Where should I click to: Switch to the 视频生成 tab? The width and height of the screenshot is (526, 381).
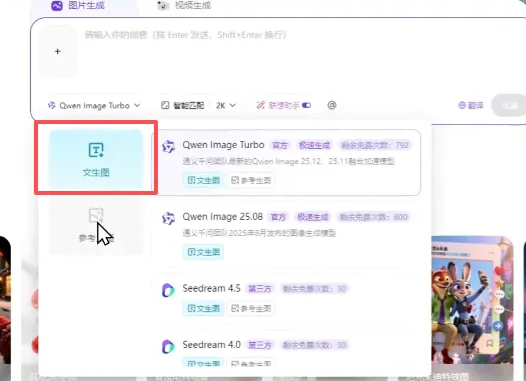[184, 5]
